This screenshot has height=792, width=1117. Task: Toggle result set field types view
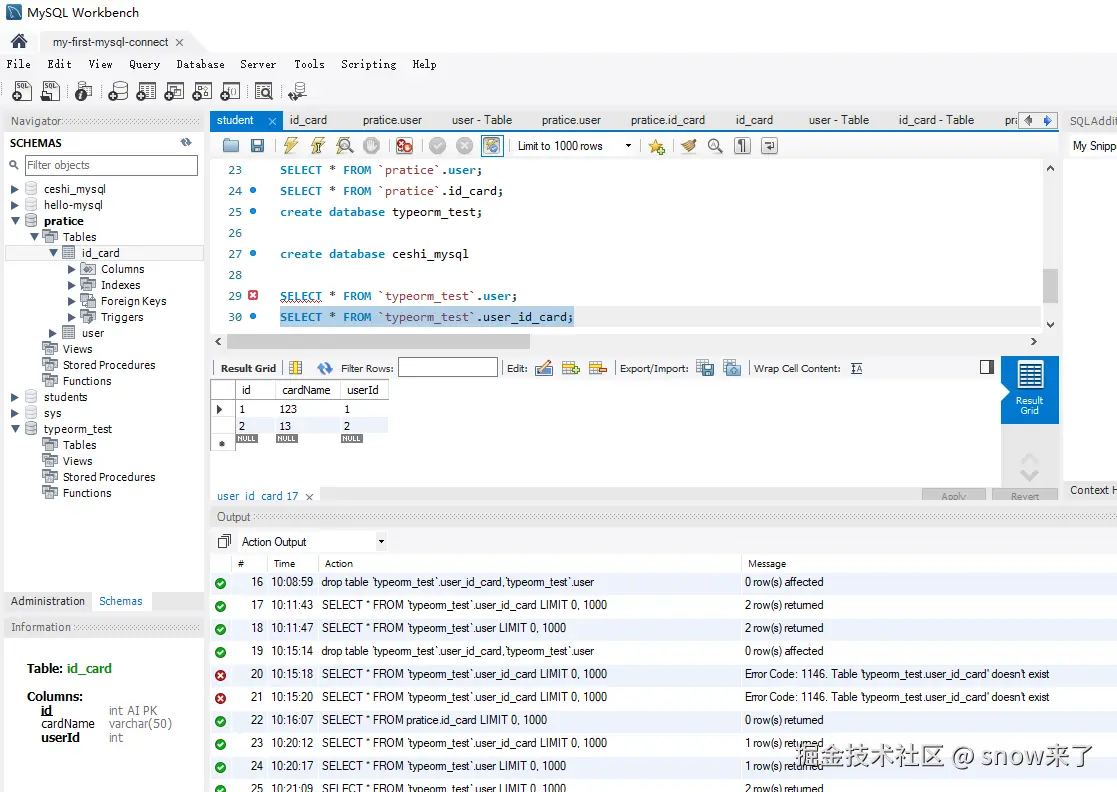[x=296, y=368]
